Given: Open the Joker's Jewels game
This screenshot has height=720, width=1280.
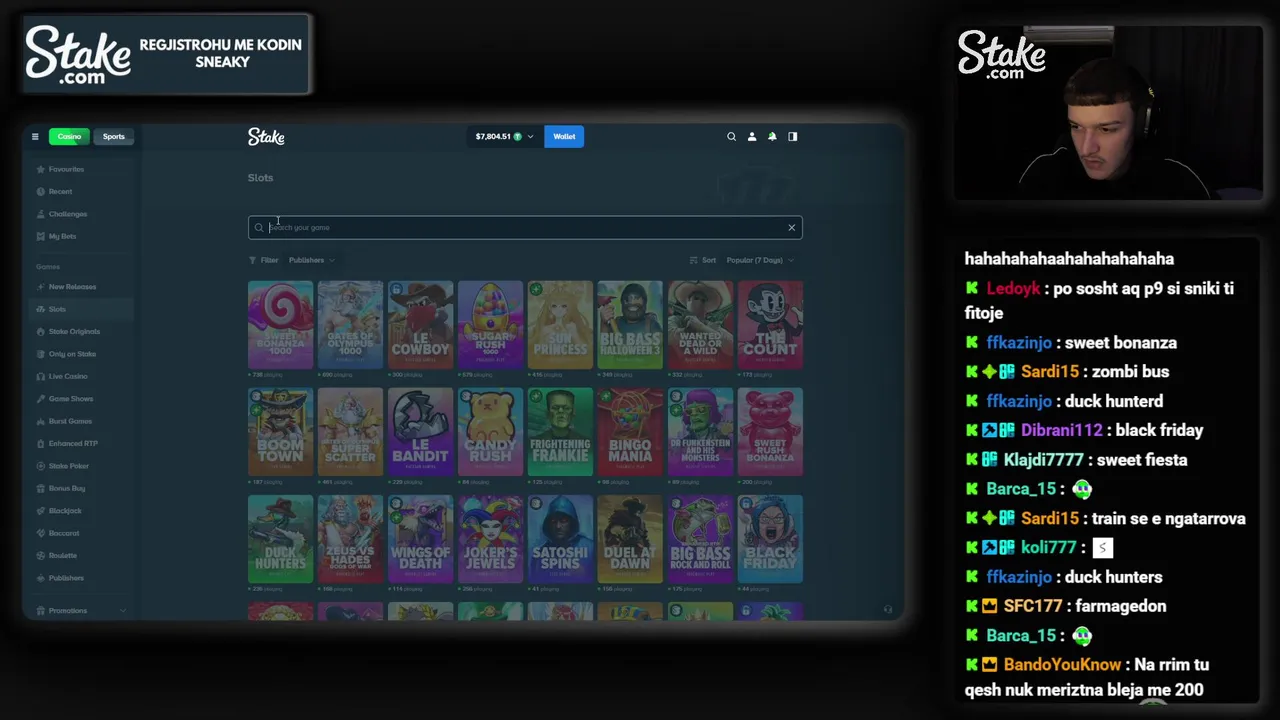Looking at the screenshot, I should point(490,539).
